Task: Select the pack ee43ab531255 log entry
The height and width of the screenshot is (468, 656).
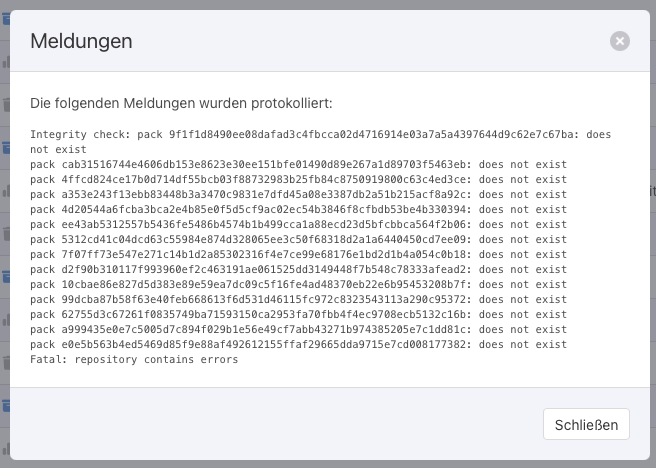Action: point(298,224)
